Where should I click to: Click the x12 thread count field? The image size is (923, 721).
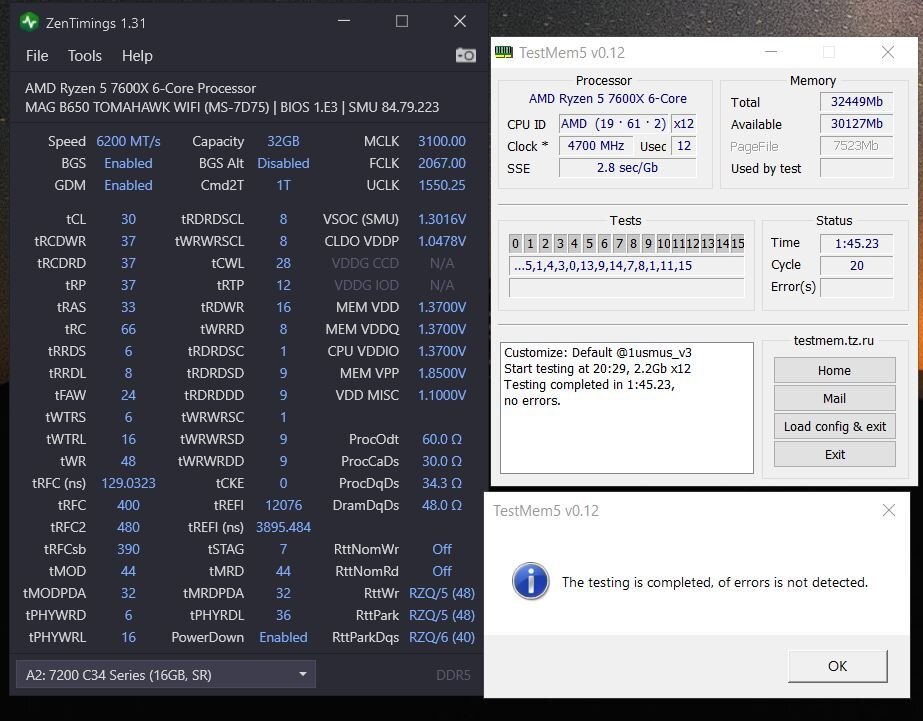pos(683,124)
